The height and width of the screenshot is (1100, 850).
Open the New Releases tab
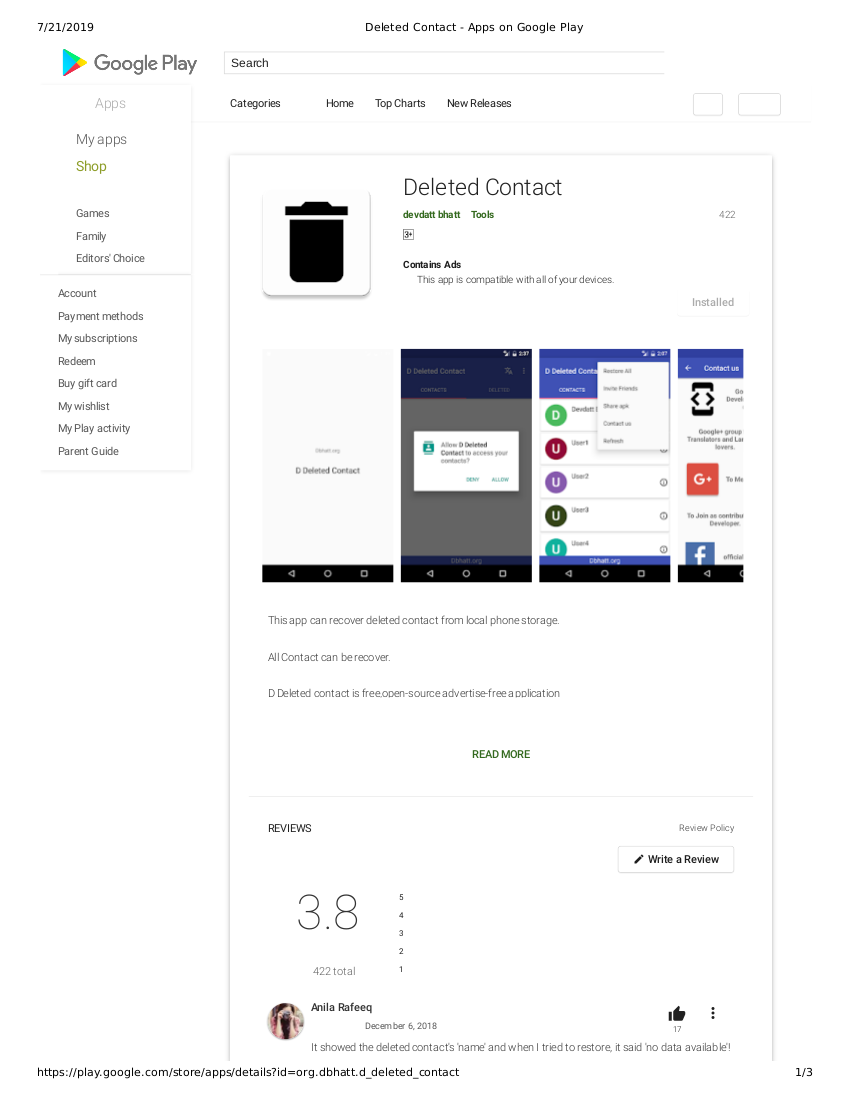click(x=479, y=104)
